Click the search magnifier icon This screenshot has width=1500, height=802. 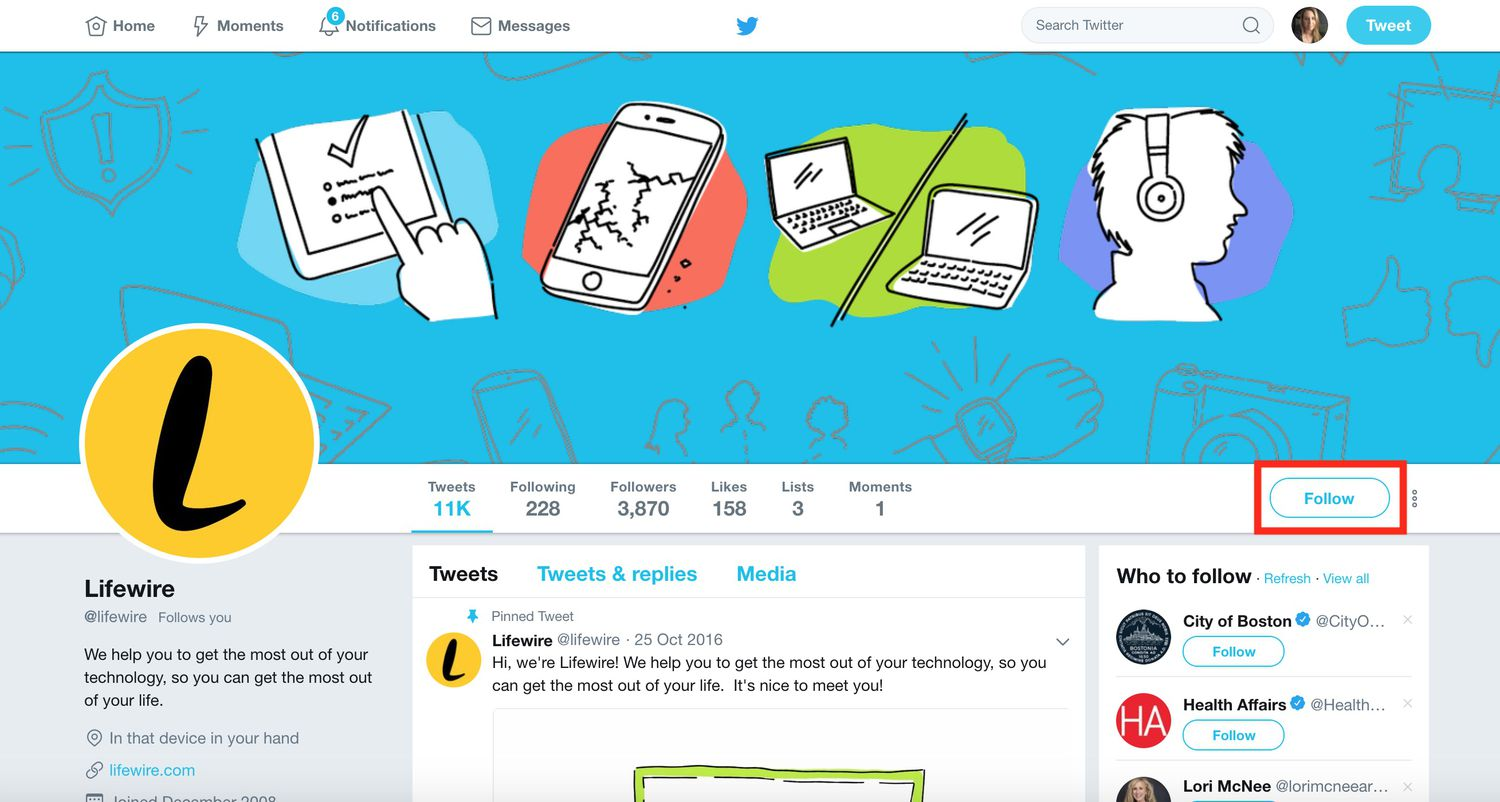1251,26
